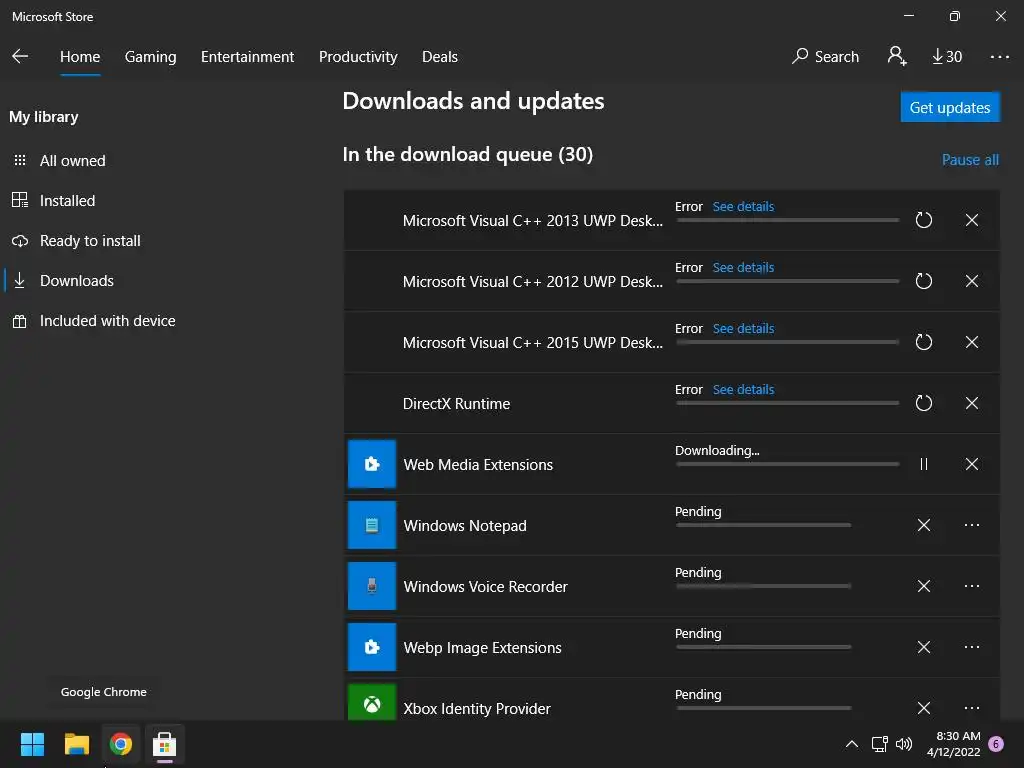The image size is (1024, 768).
Task: Switch to the Home tab
Action: click(80, 57)
